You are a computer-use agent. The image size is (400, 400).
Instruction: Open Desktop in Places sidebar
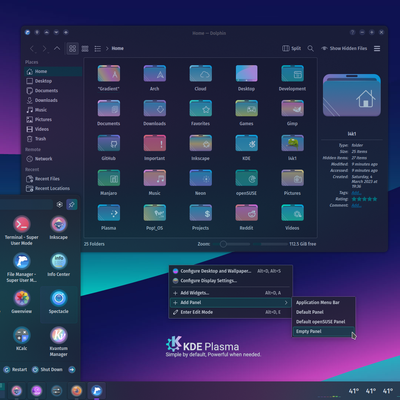coord(53,81)
